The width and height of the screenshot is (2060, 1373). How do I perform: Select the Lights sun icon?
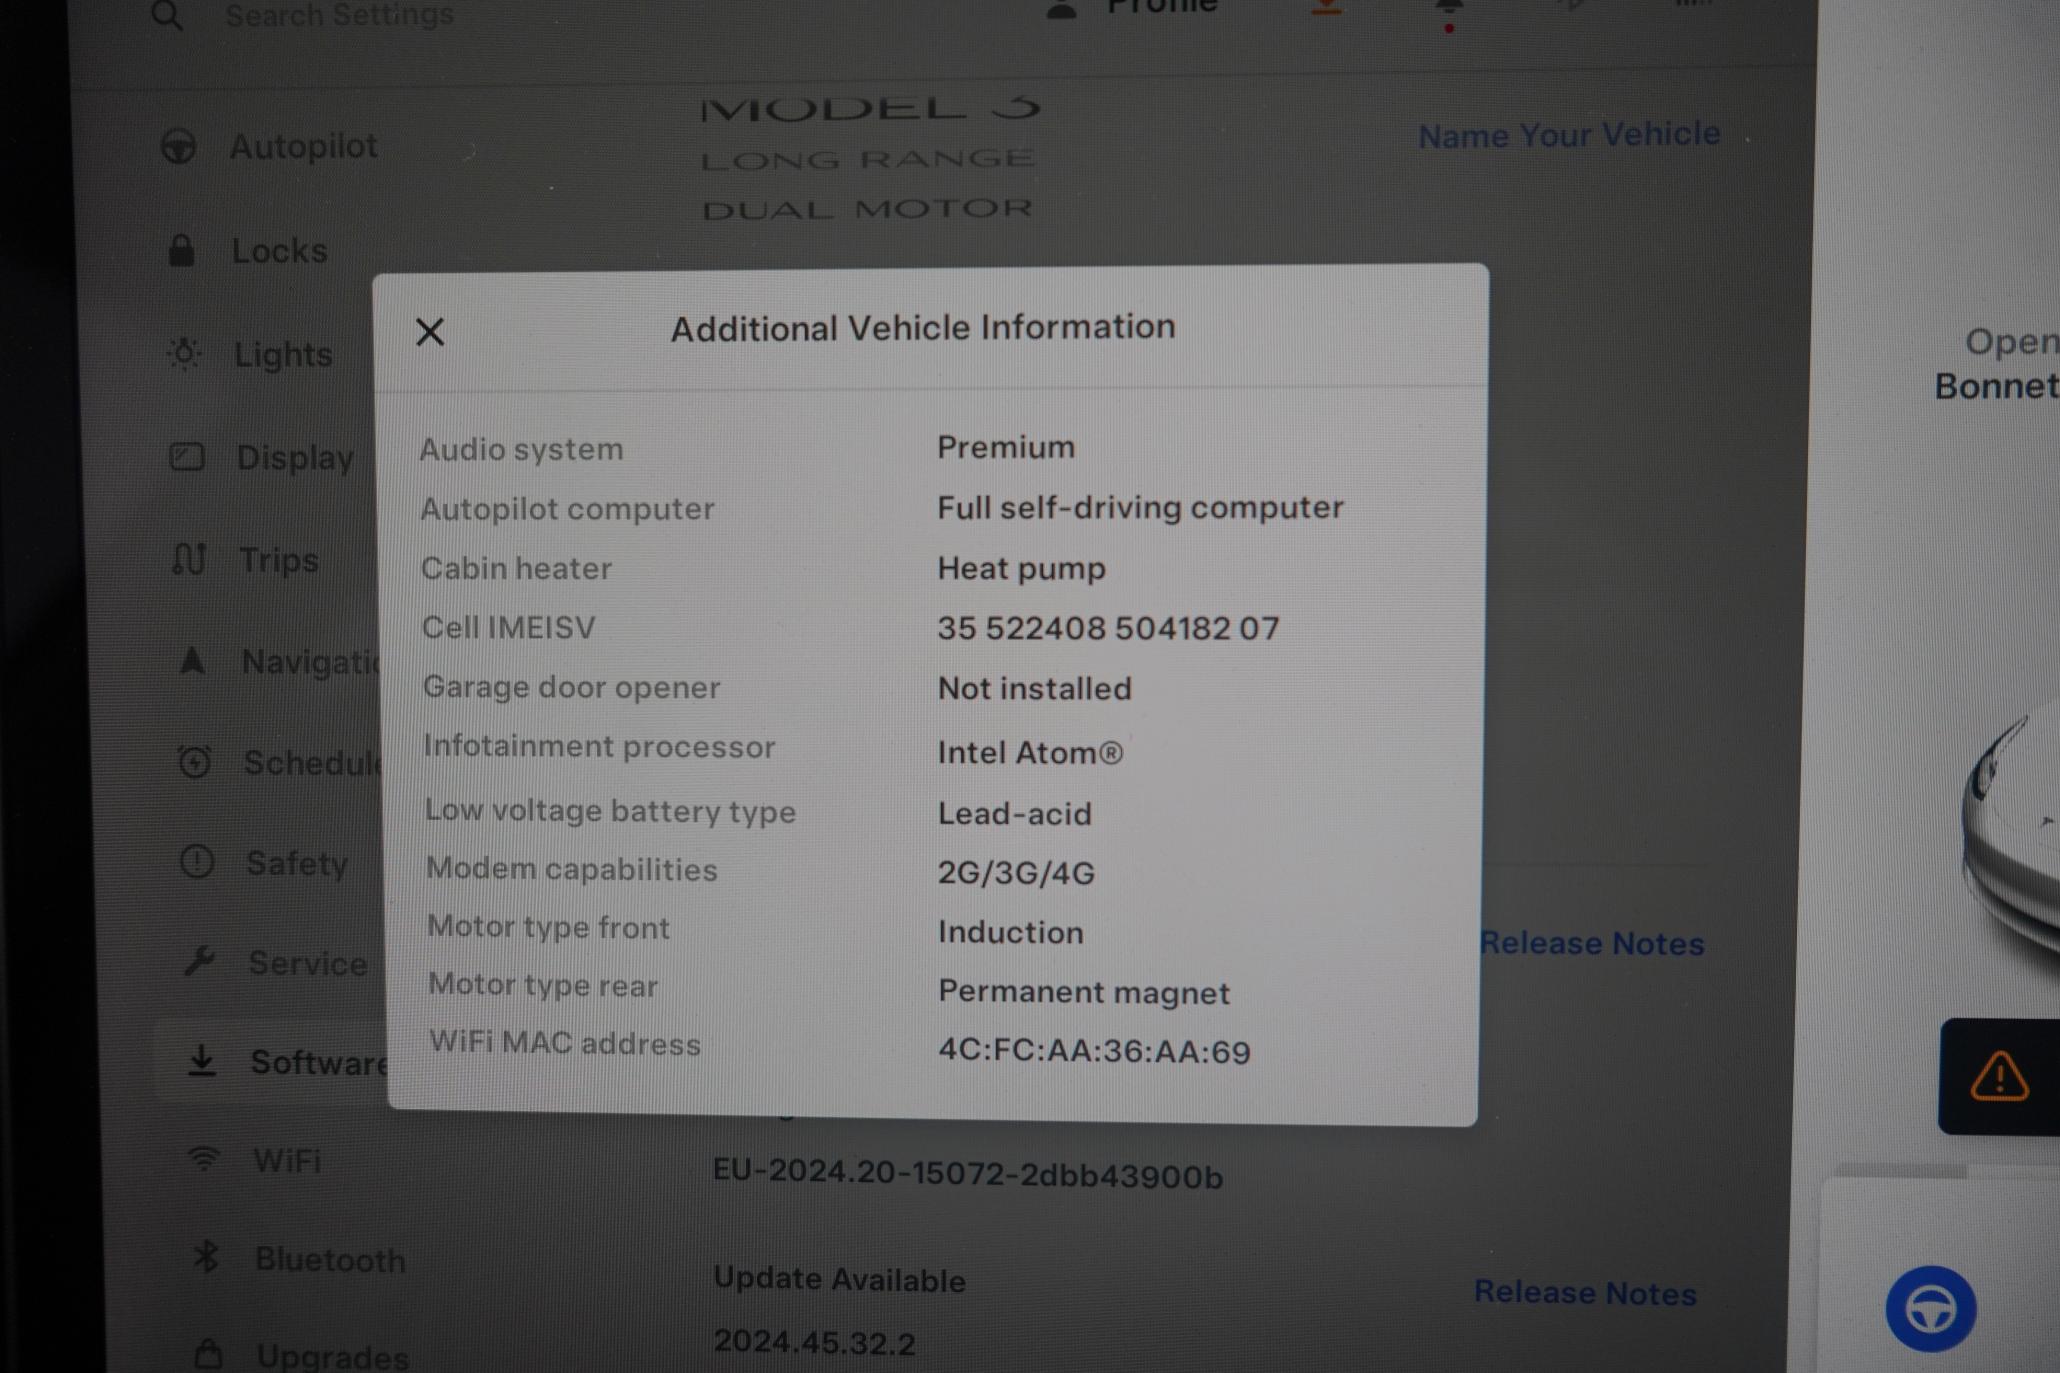[x=185, y=353]
